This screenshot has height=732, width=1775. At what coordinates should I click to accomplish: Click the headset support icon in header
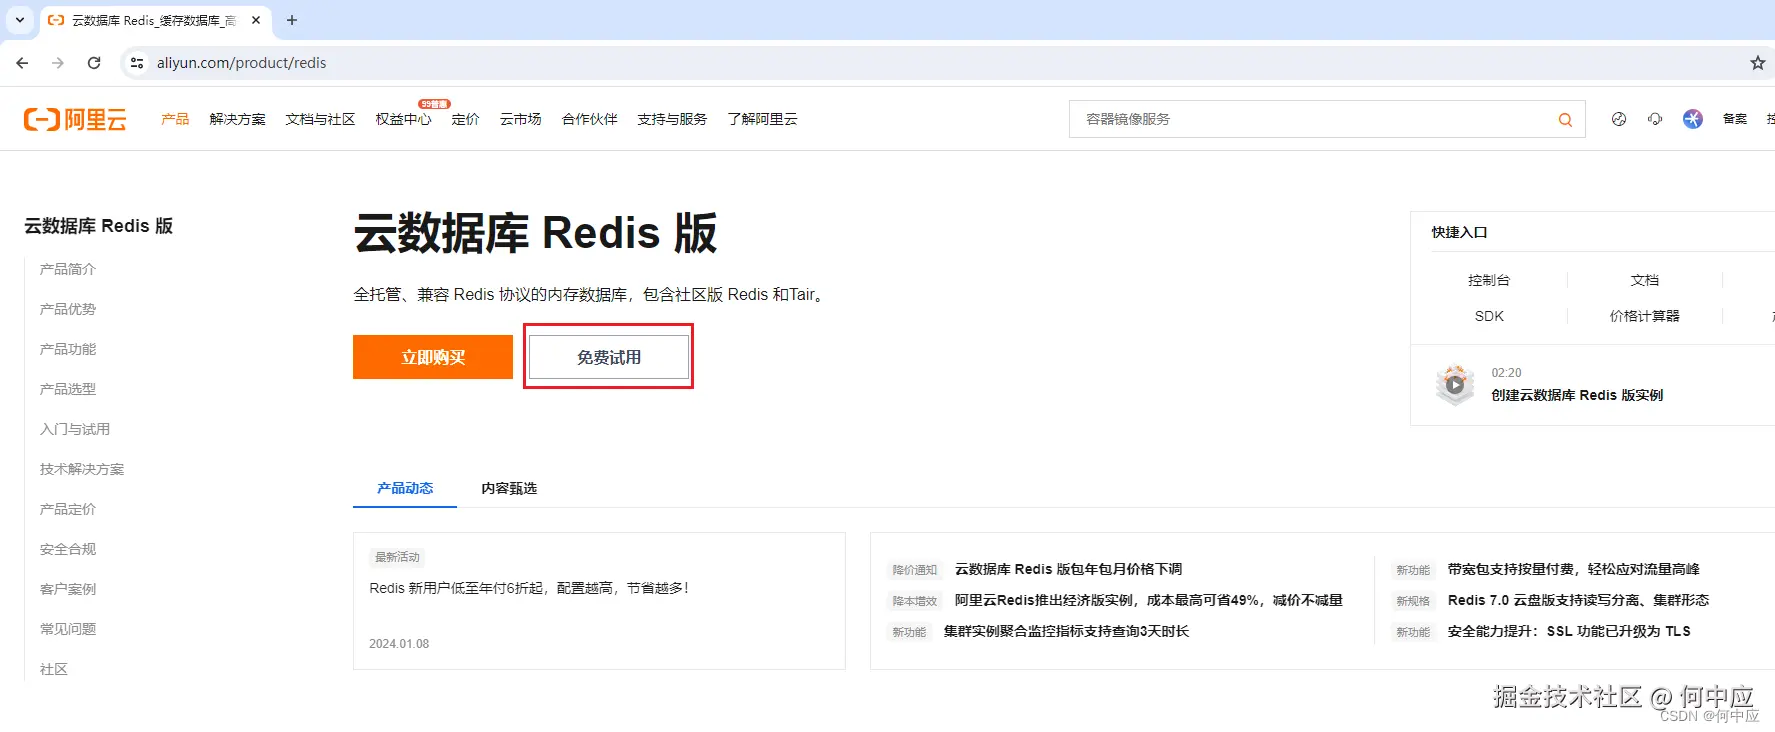click(x=1655, y=119)
